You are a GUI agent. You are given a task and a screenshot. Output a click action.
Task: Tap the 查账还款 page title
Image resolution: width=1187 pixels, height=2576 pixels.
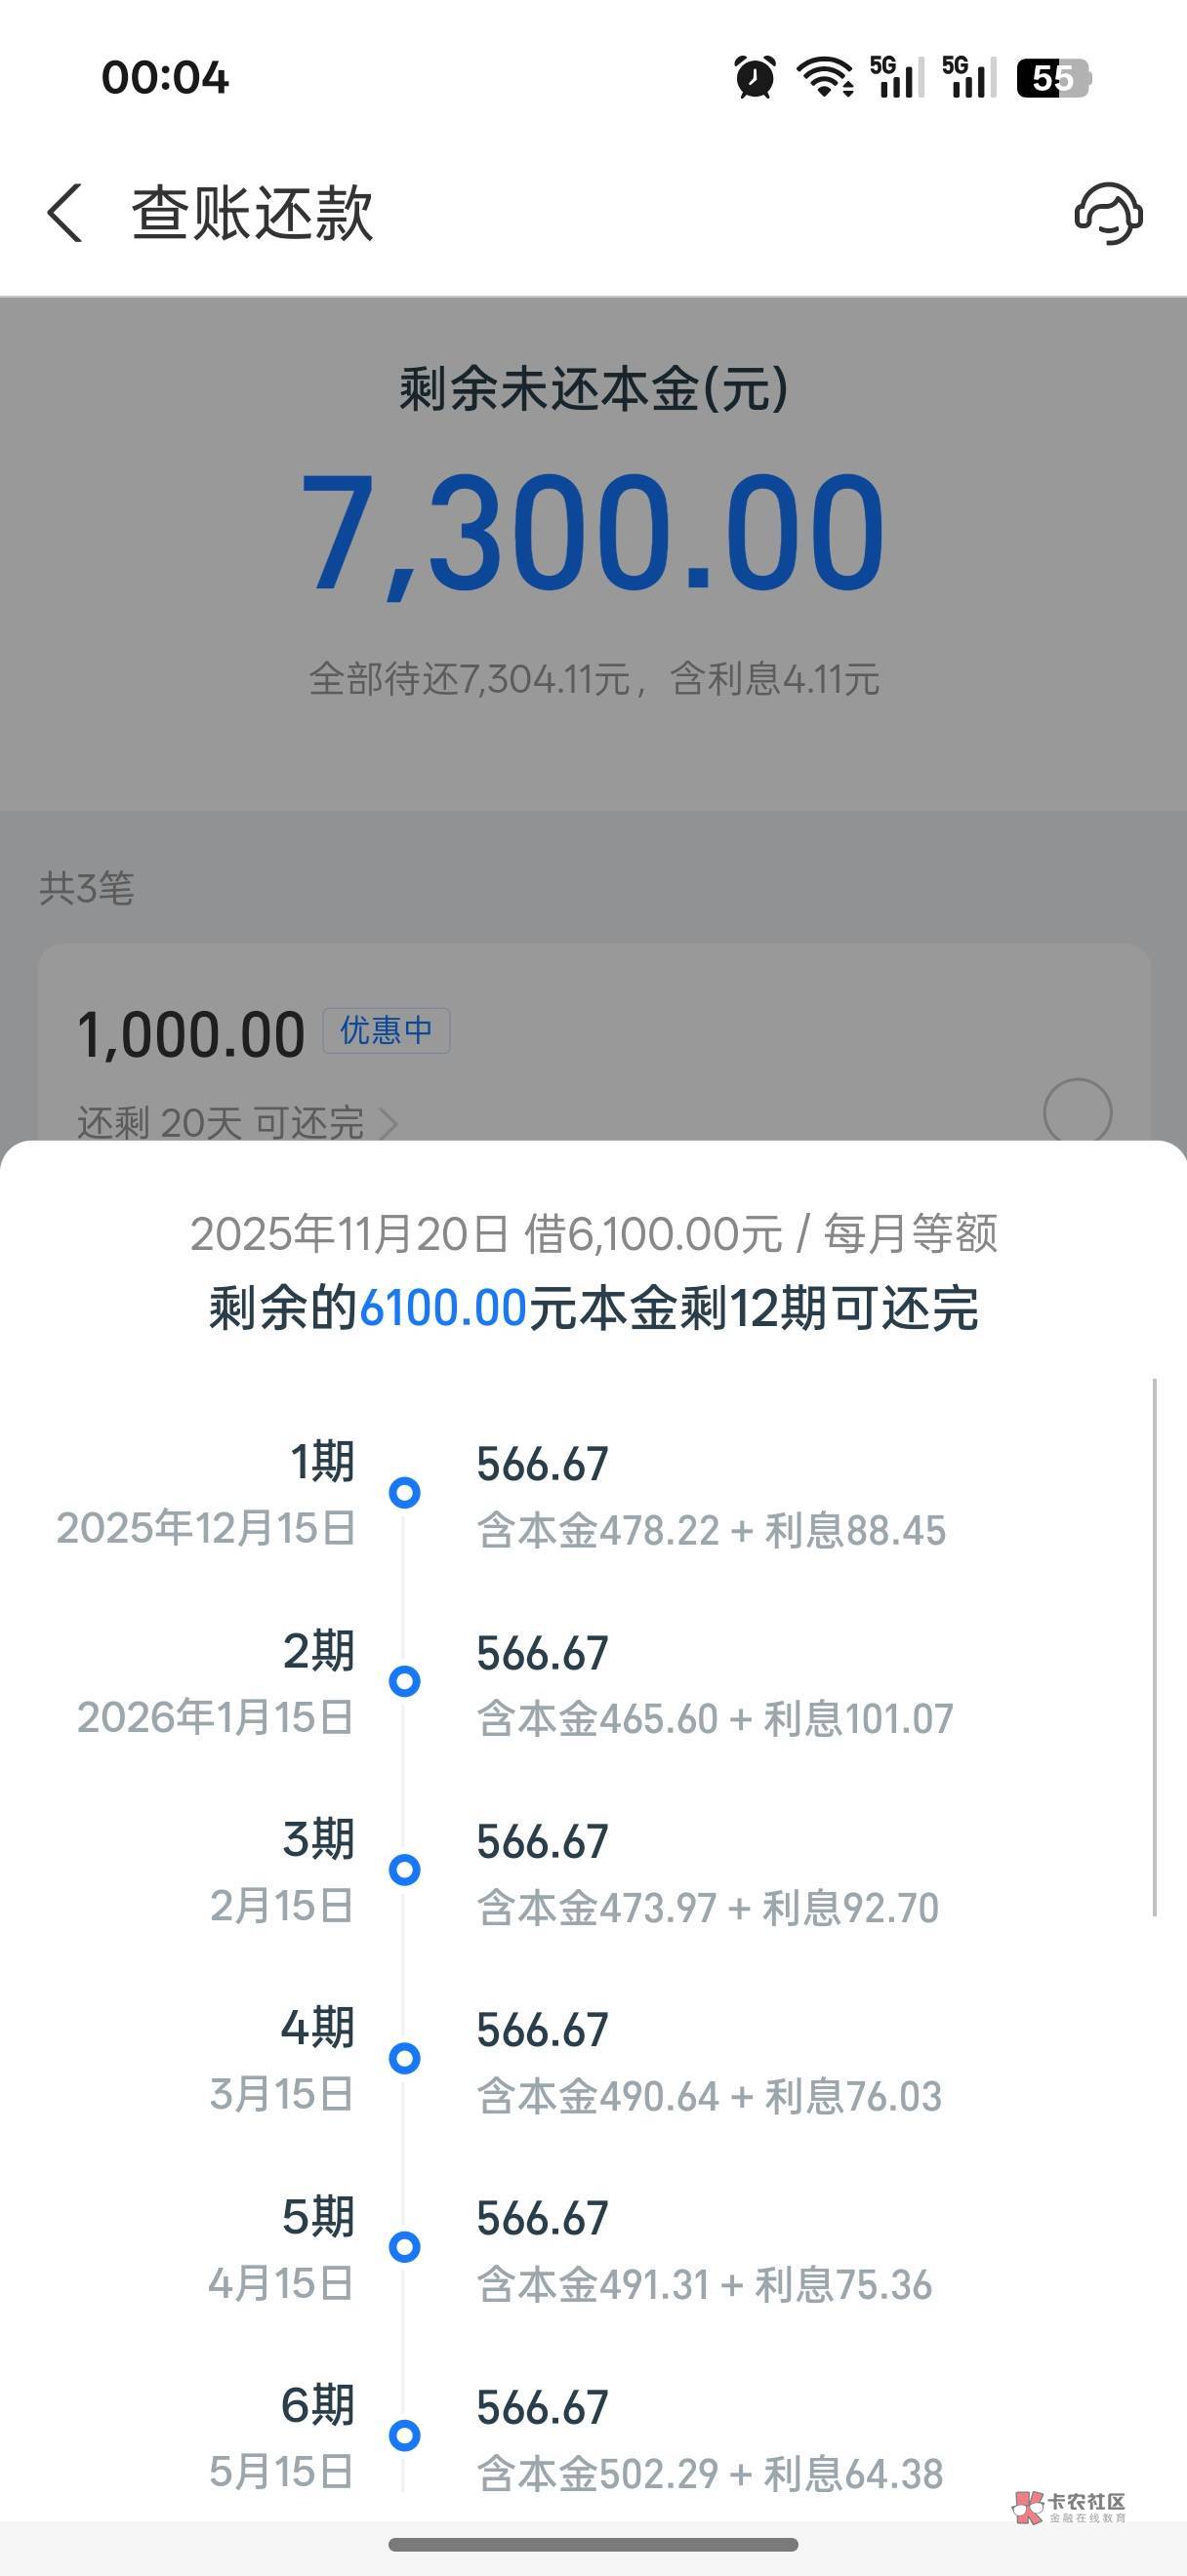click(252, 213)
